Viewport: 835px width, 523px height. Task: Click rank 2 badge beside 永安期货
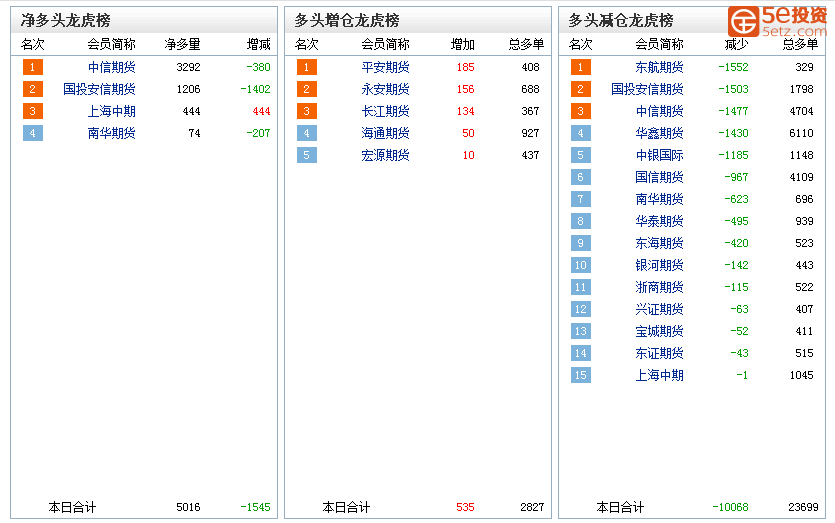(307, 89)
